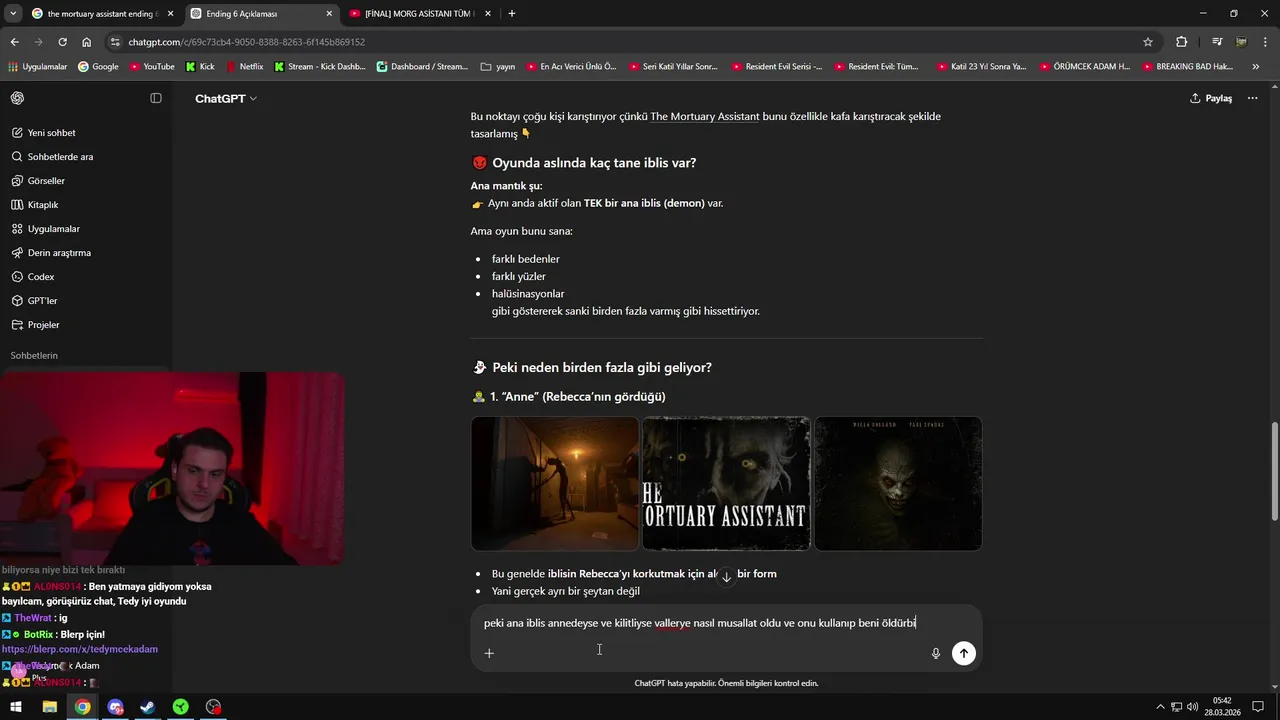
Task: Open the Resident Evil Serisi bookmark
Action: coord(777,67)
